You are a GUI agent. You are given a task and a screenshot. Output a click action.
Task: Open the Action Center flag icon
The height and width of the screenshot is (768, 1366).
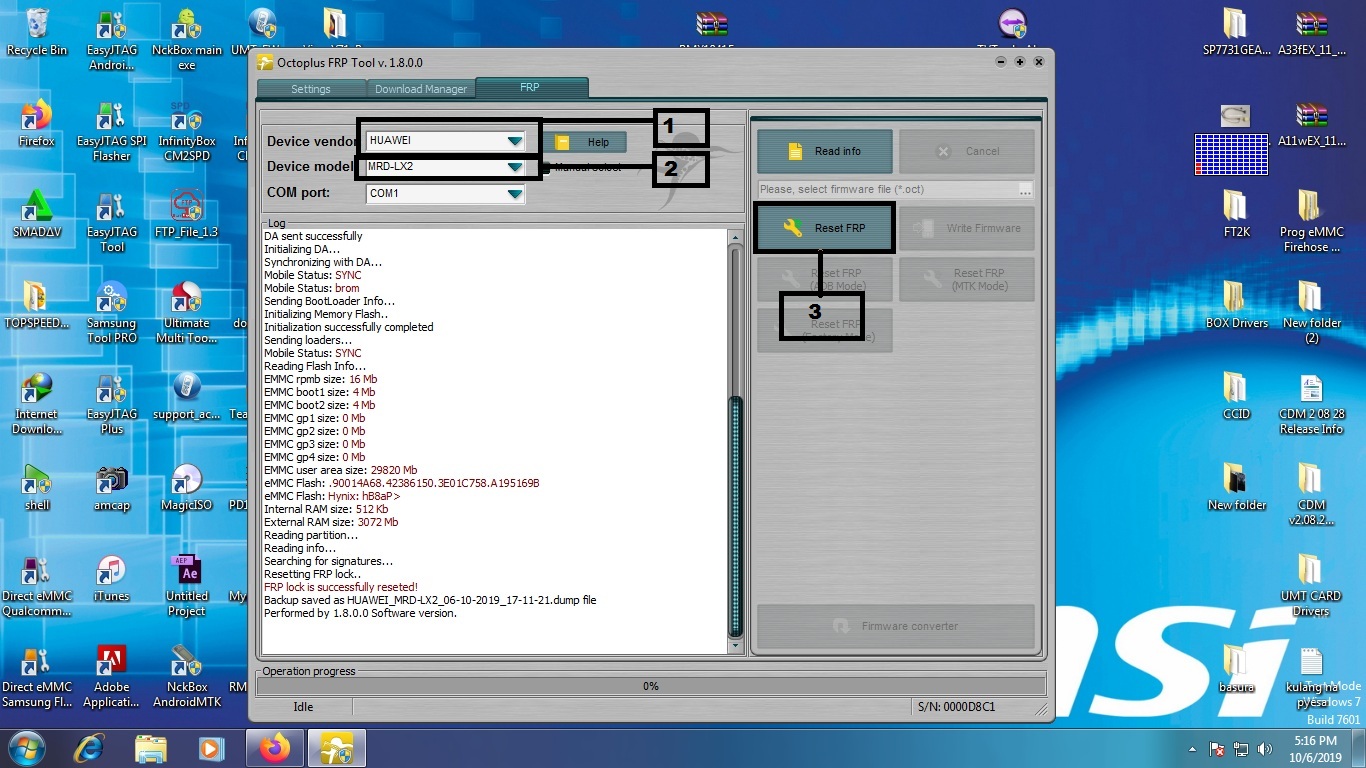(1218, 749)
